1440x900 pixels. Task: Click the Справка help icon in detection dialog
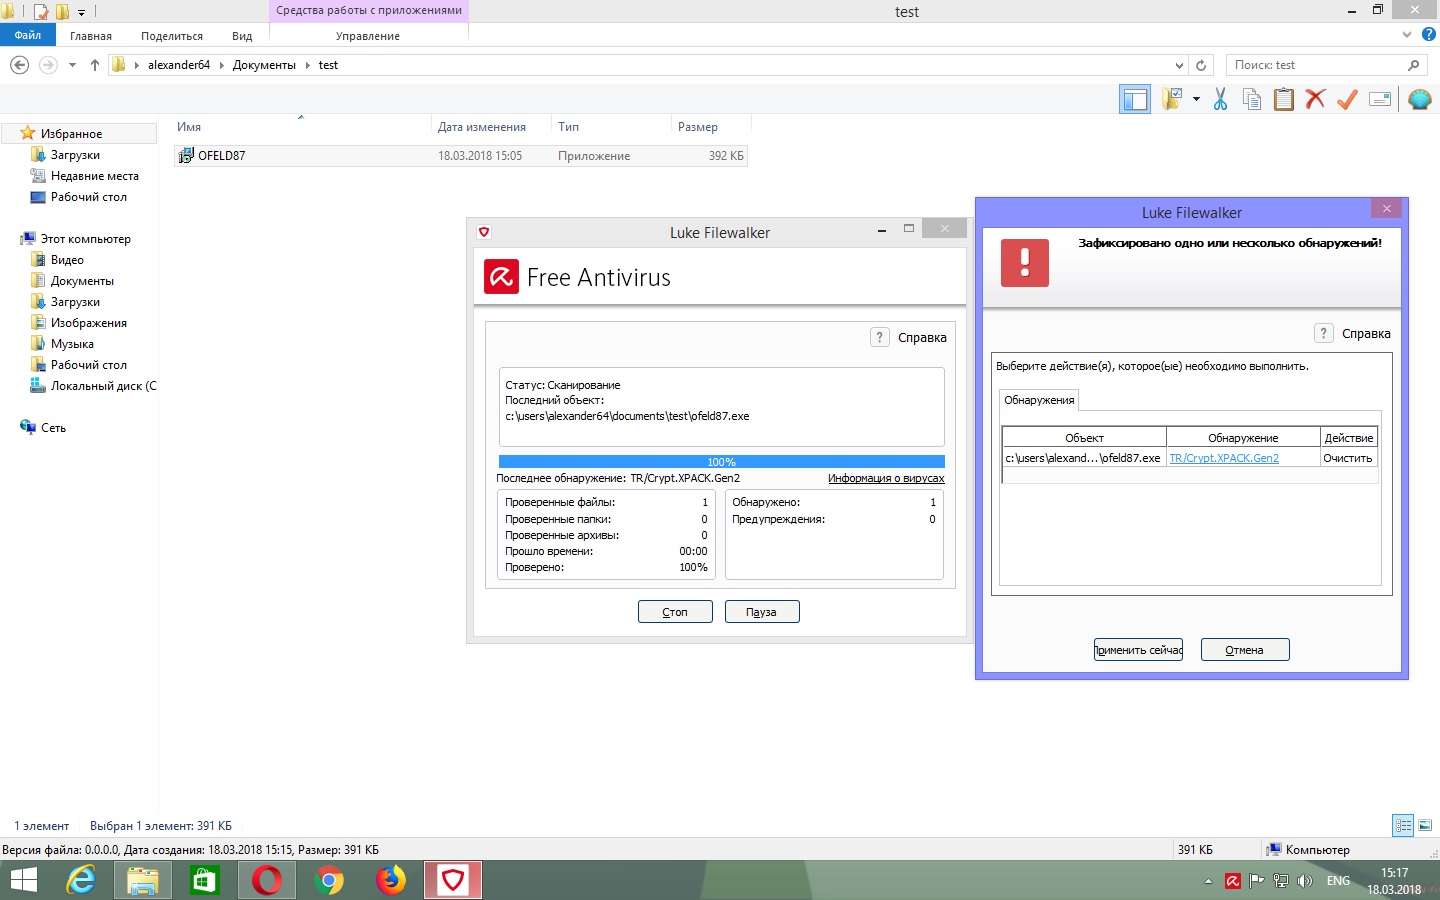(x=1323, y=333)
